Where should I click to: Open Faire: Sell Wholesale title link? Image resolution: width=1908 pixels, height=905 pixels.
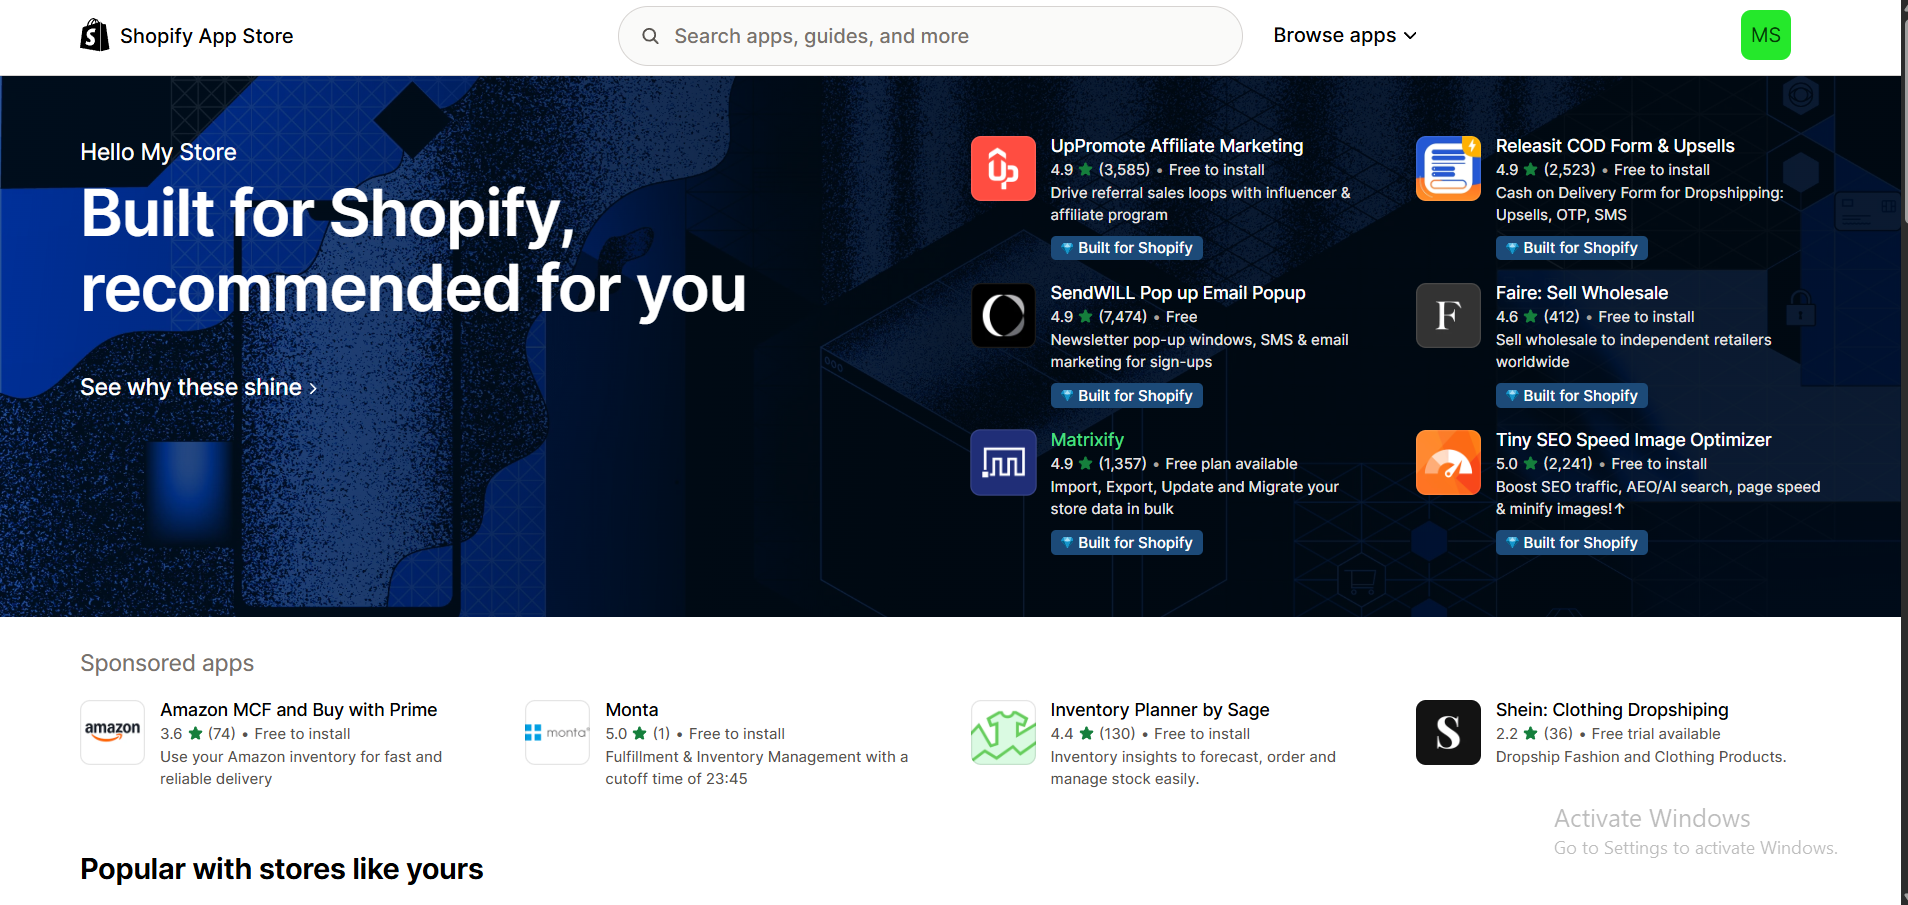pyautogui.click(x=1582, y=293)
